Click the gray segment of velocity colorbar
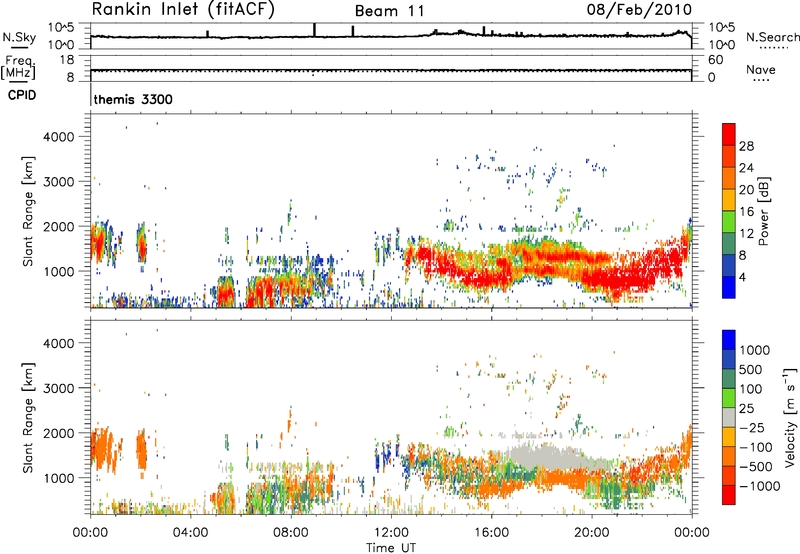The image size is (800, 554). (729, 417)
